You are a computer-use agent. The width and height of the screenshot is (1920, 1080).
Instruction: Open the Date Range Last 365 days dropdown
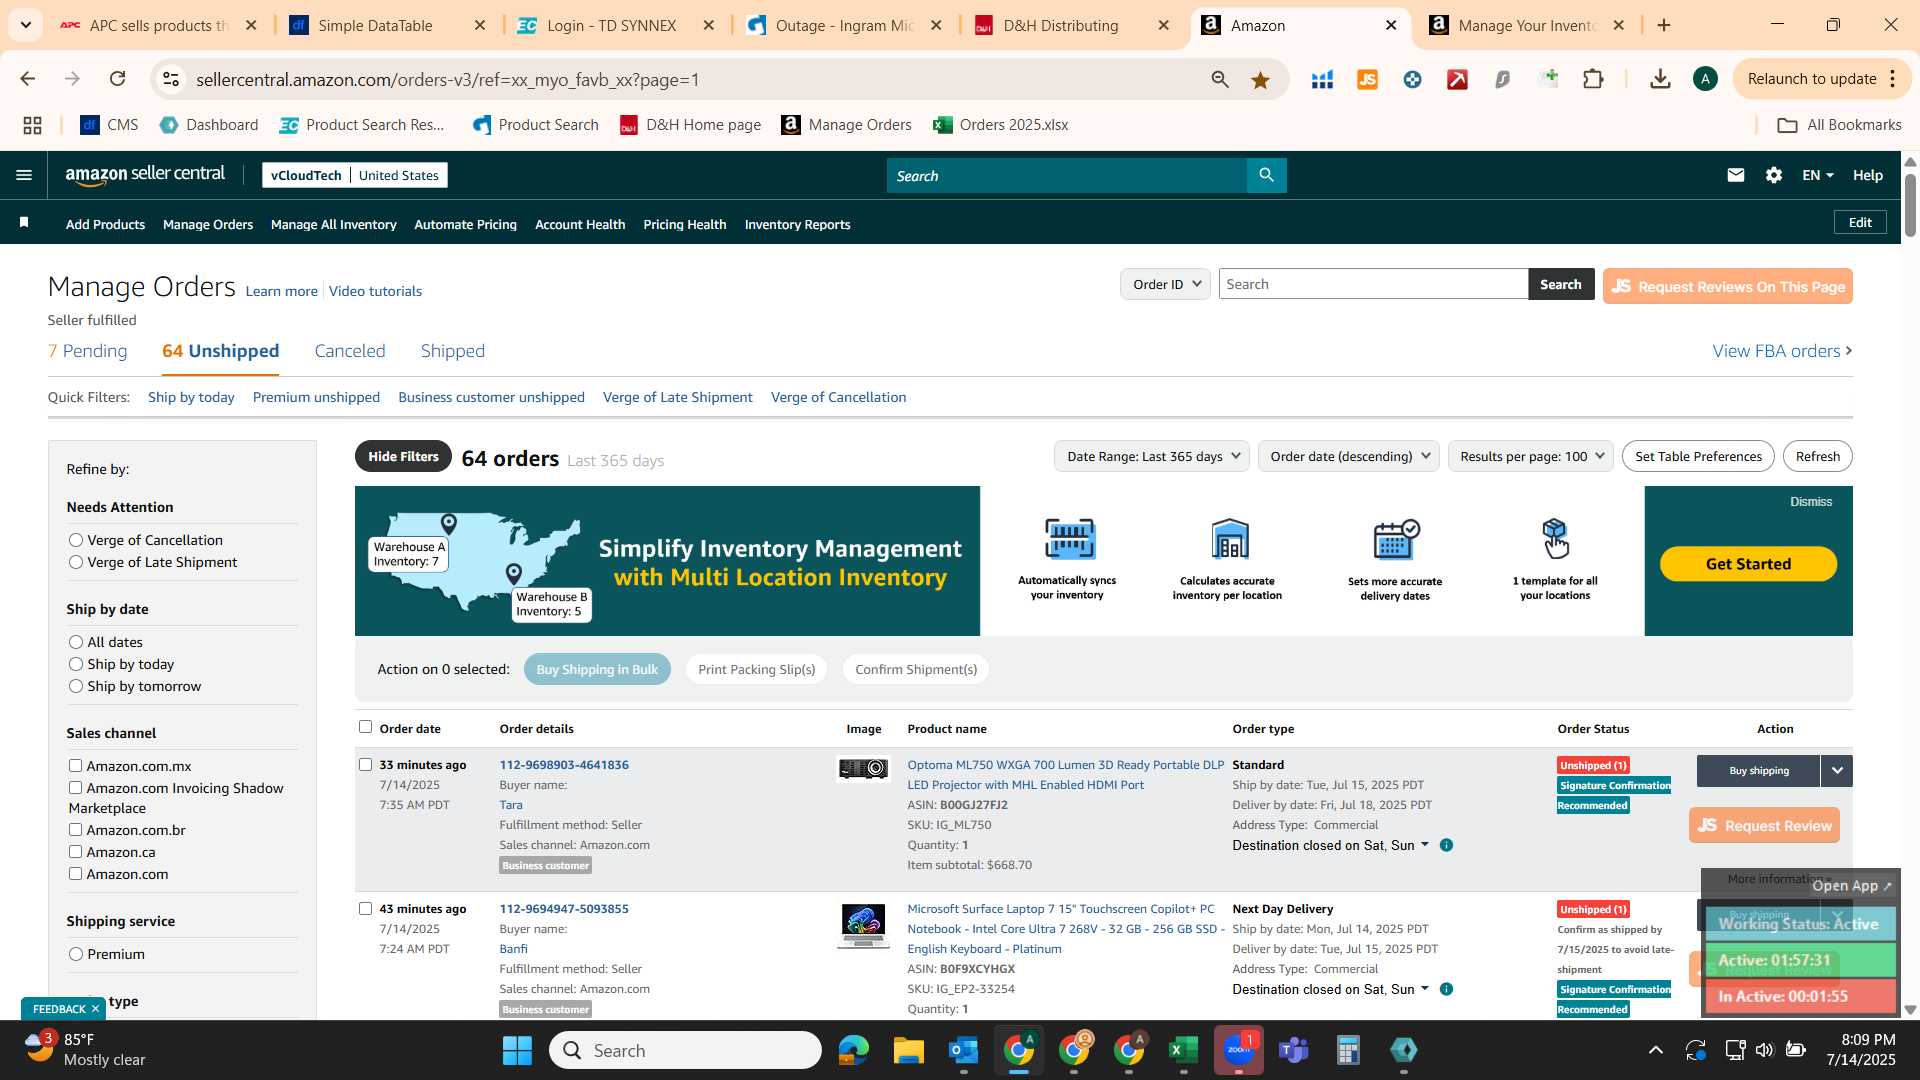point(1152,456)
